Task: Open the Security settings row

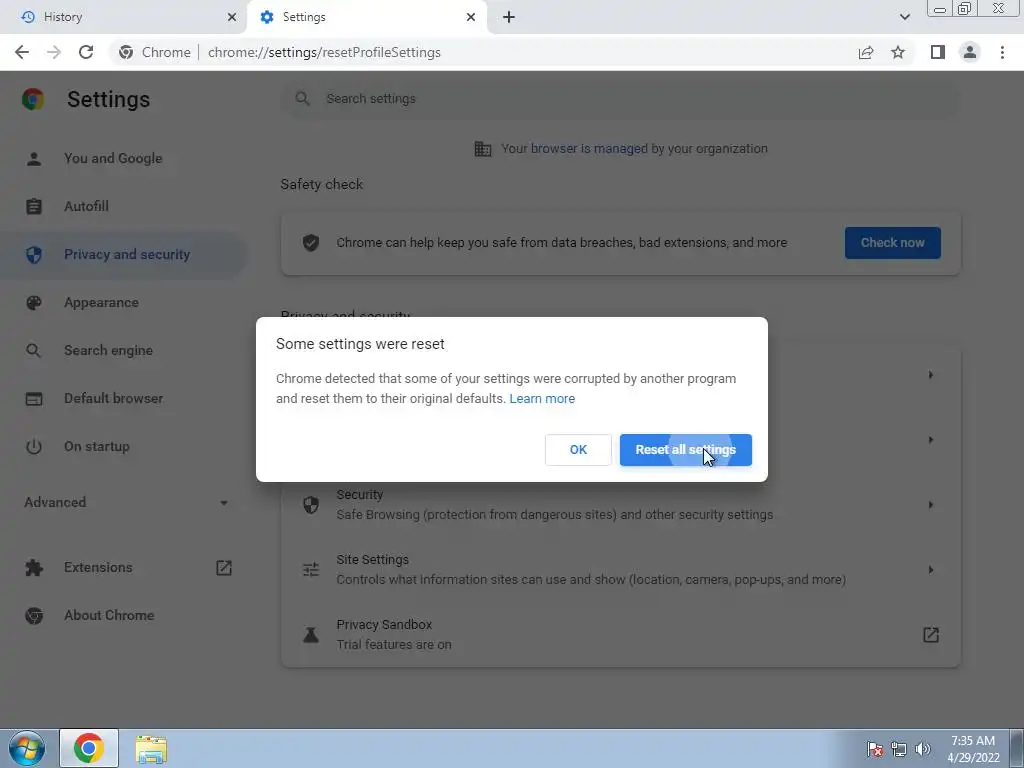Action: coord(620,505)
